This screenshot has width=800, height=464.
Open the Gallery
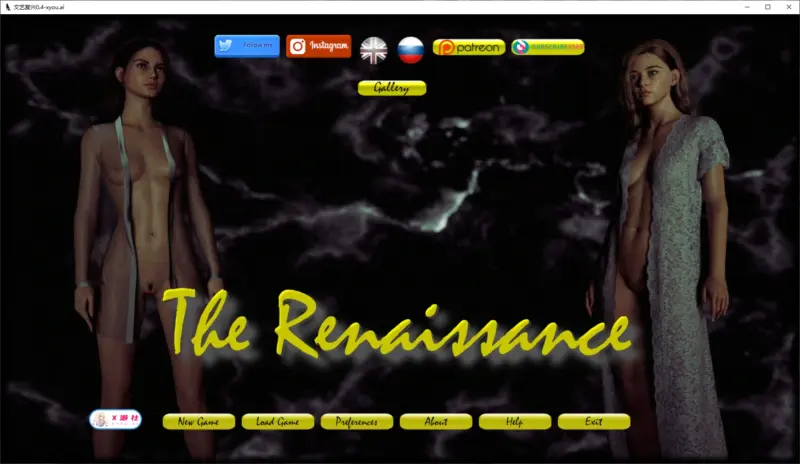[x=392, y=88]
